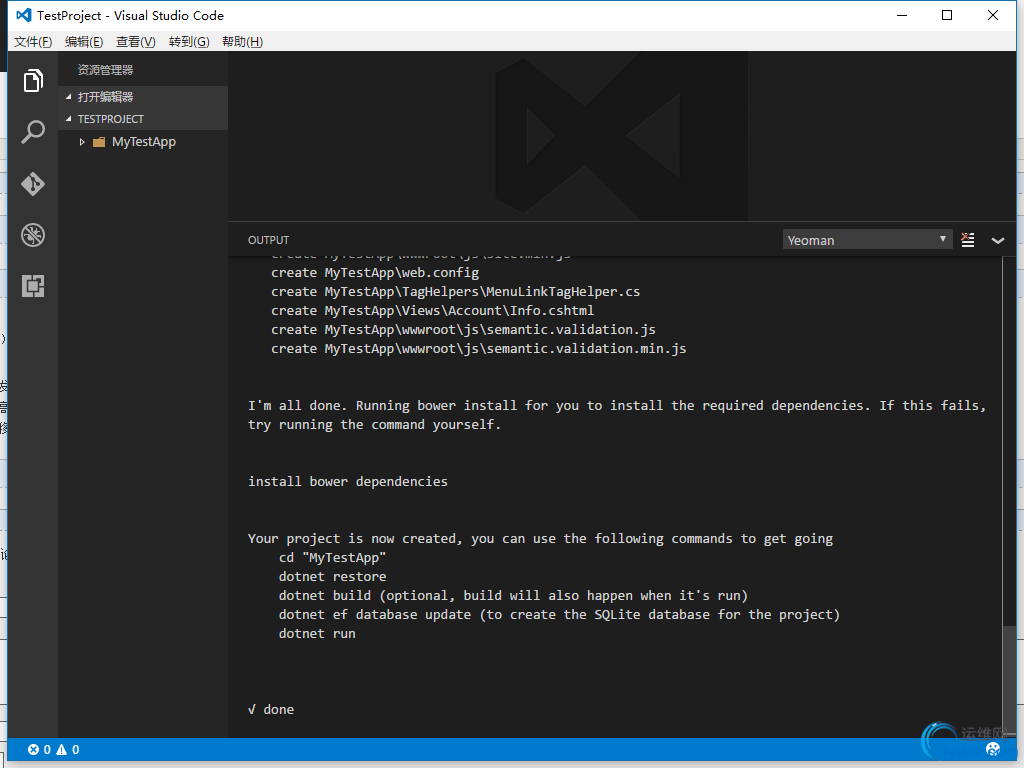This screenshot has width=1024, height=768.
Task: Collapse the 打开编辑器 section
Action: click(x=69, y=97)
